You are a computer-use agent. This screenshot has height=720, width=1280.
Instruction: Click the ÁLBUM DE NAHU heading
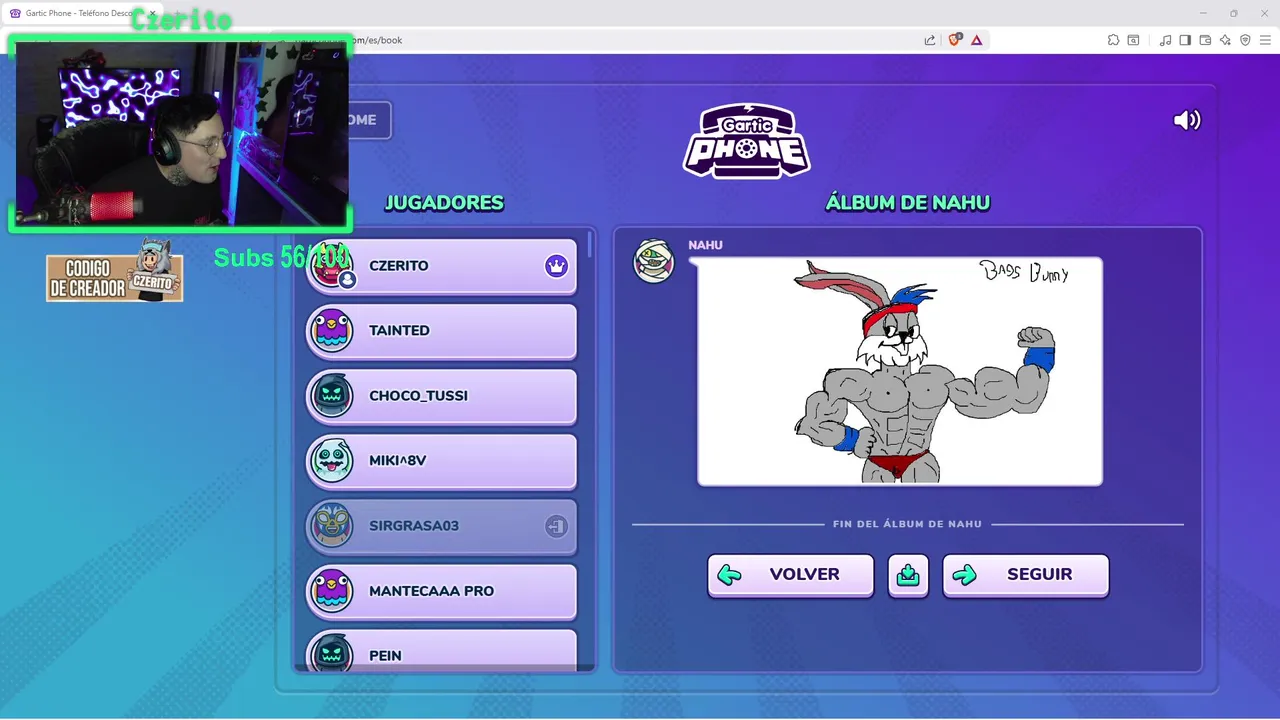[x=907, y=203]
